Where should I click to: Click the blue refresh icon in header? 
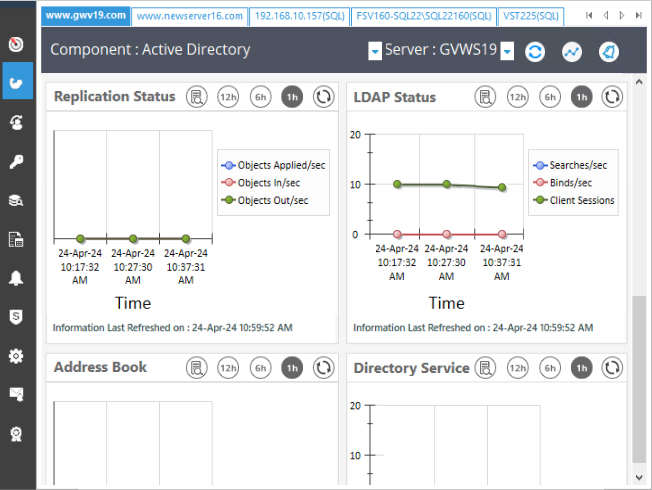click(535, 52)
